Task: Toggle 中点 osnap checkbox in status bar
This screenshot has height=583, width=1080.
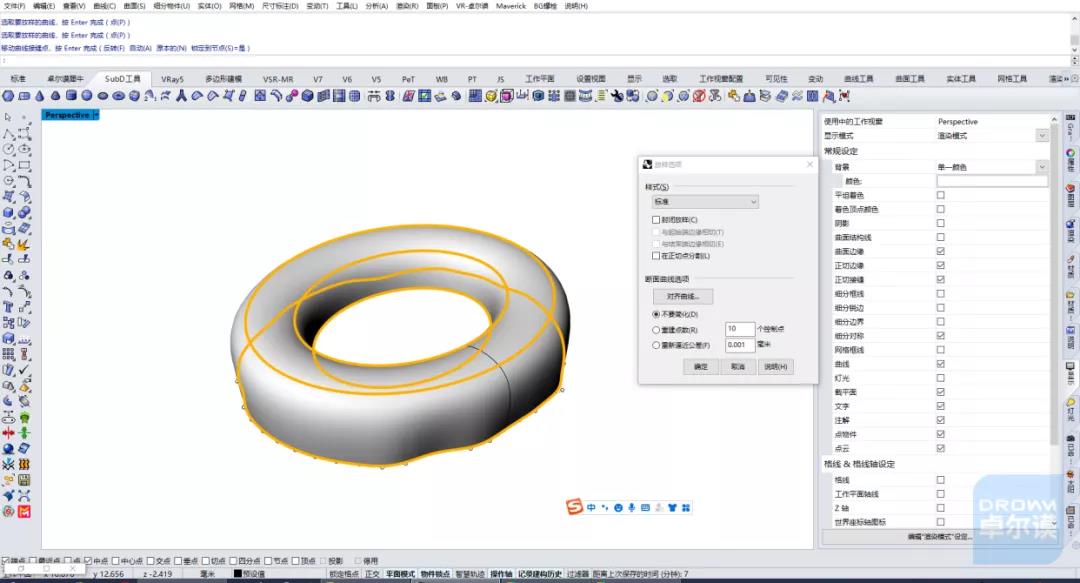Action: tap(87, 561)
